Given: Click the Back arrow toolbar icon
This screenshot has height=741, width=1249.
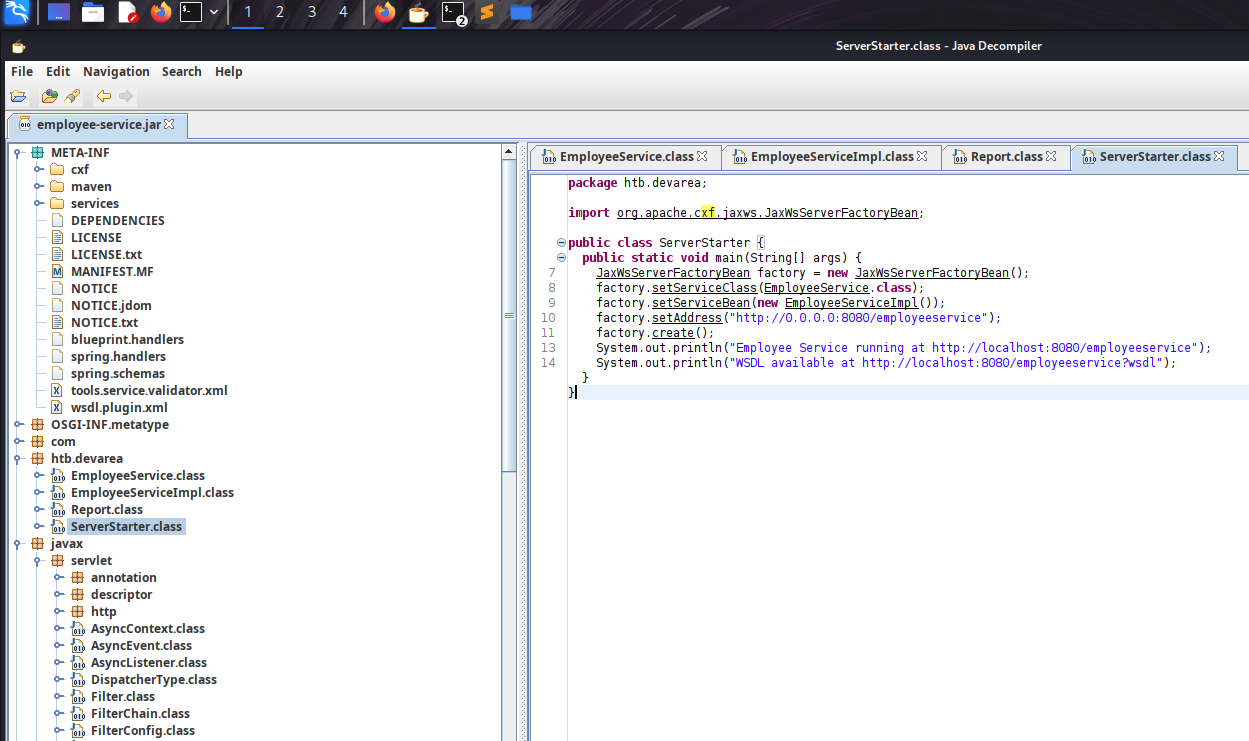Looking at the screenshot, I should pos(103,97).
